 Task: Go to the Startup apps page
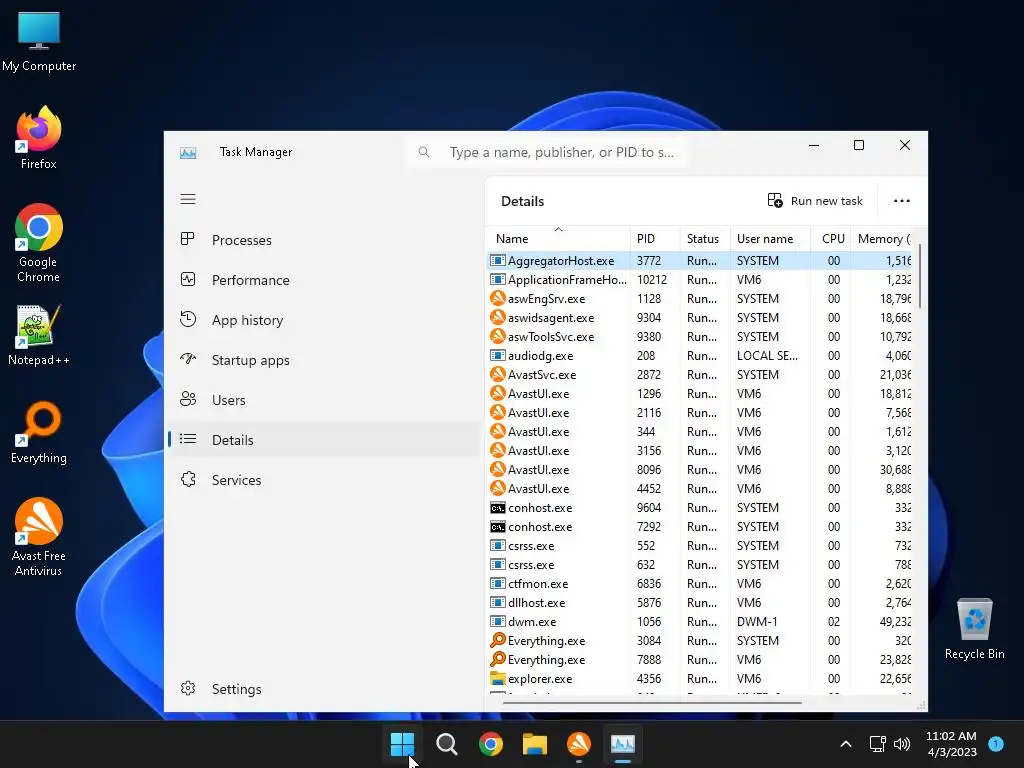click(x=323, y=360)
